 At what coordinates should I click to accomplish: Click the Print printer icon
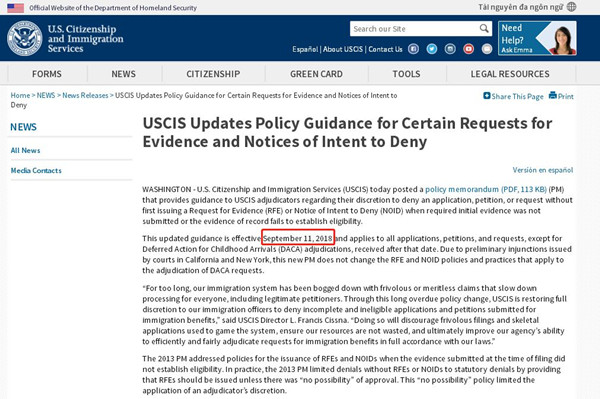[553, 95]
